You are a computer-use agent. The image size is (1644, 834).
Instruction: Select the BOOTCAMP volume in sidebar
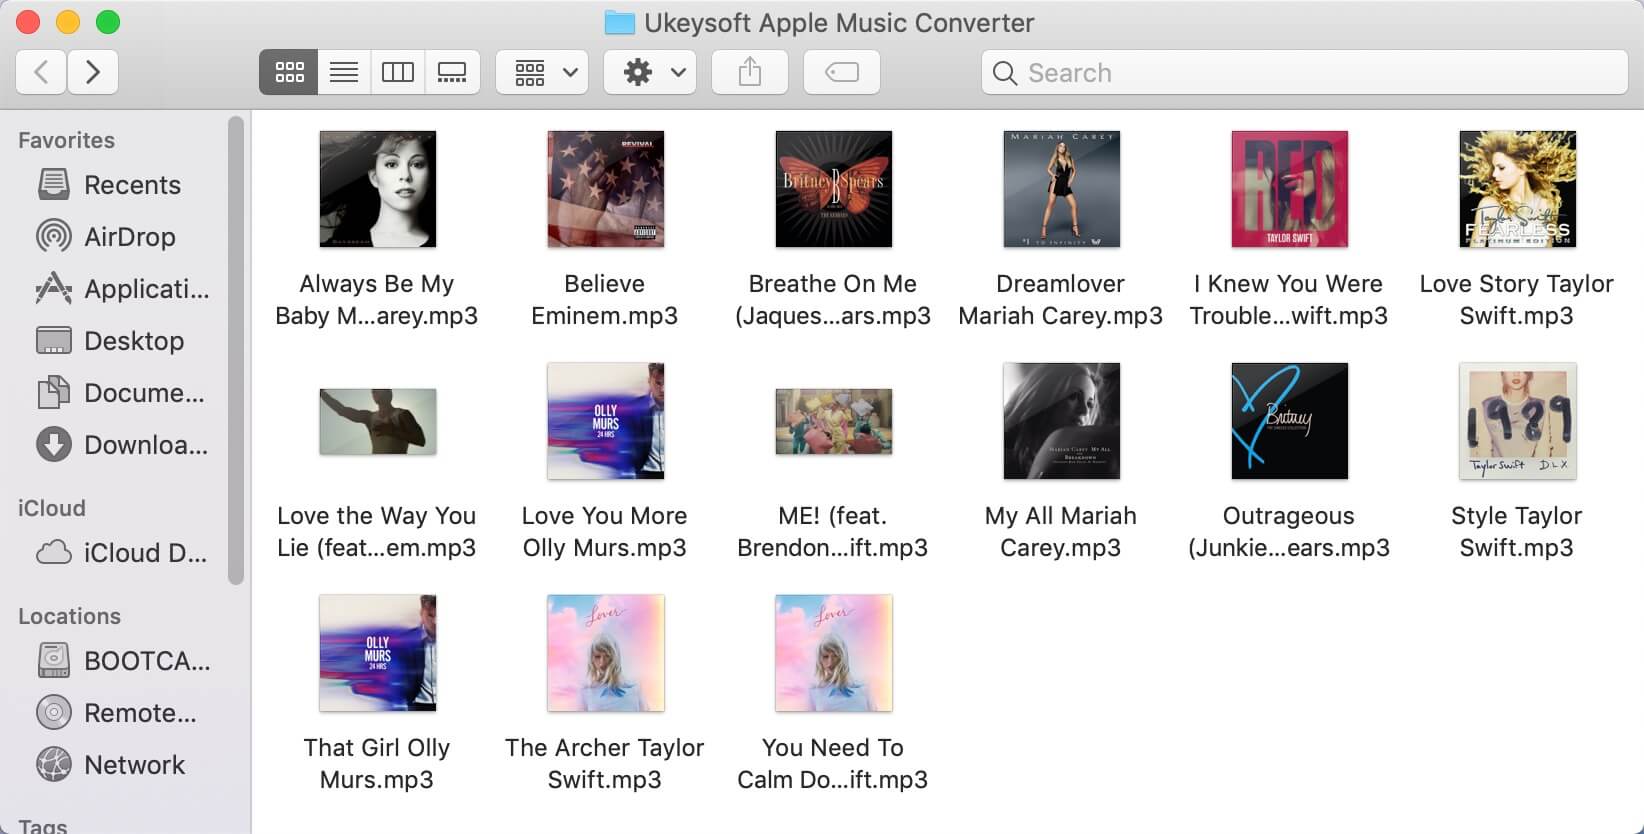coord(124,661)
